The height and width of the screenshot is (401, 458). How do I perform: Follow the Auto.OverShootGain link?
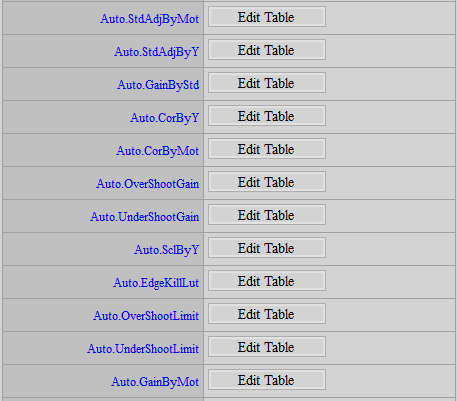coord(148,184)
